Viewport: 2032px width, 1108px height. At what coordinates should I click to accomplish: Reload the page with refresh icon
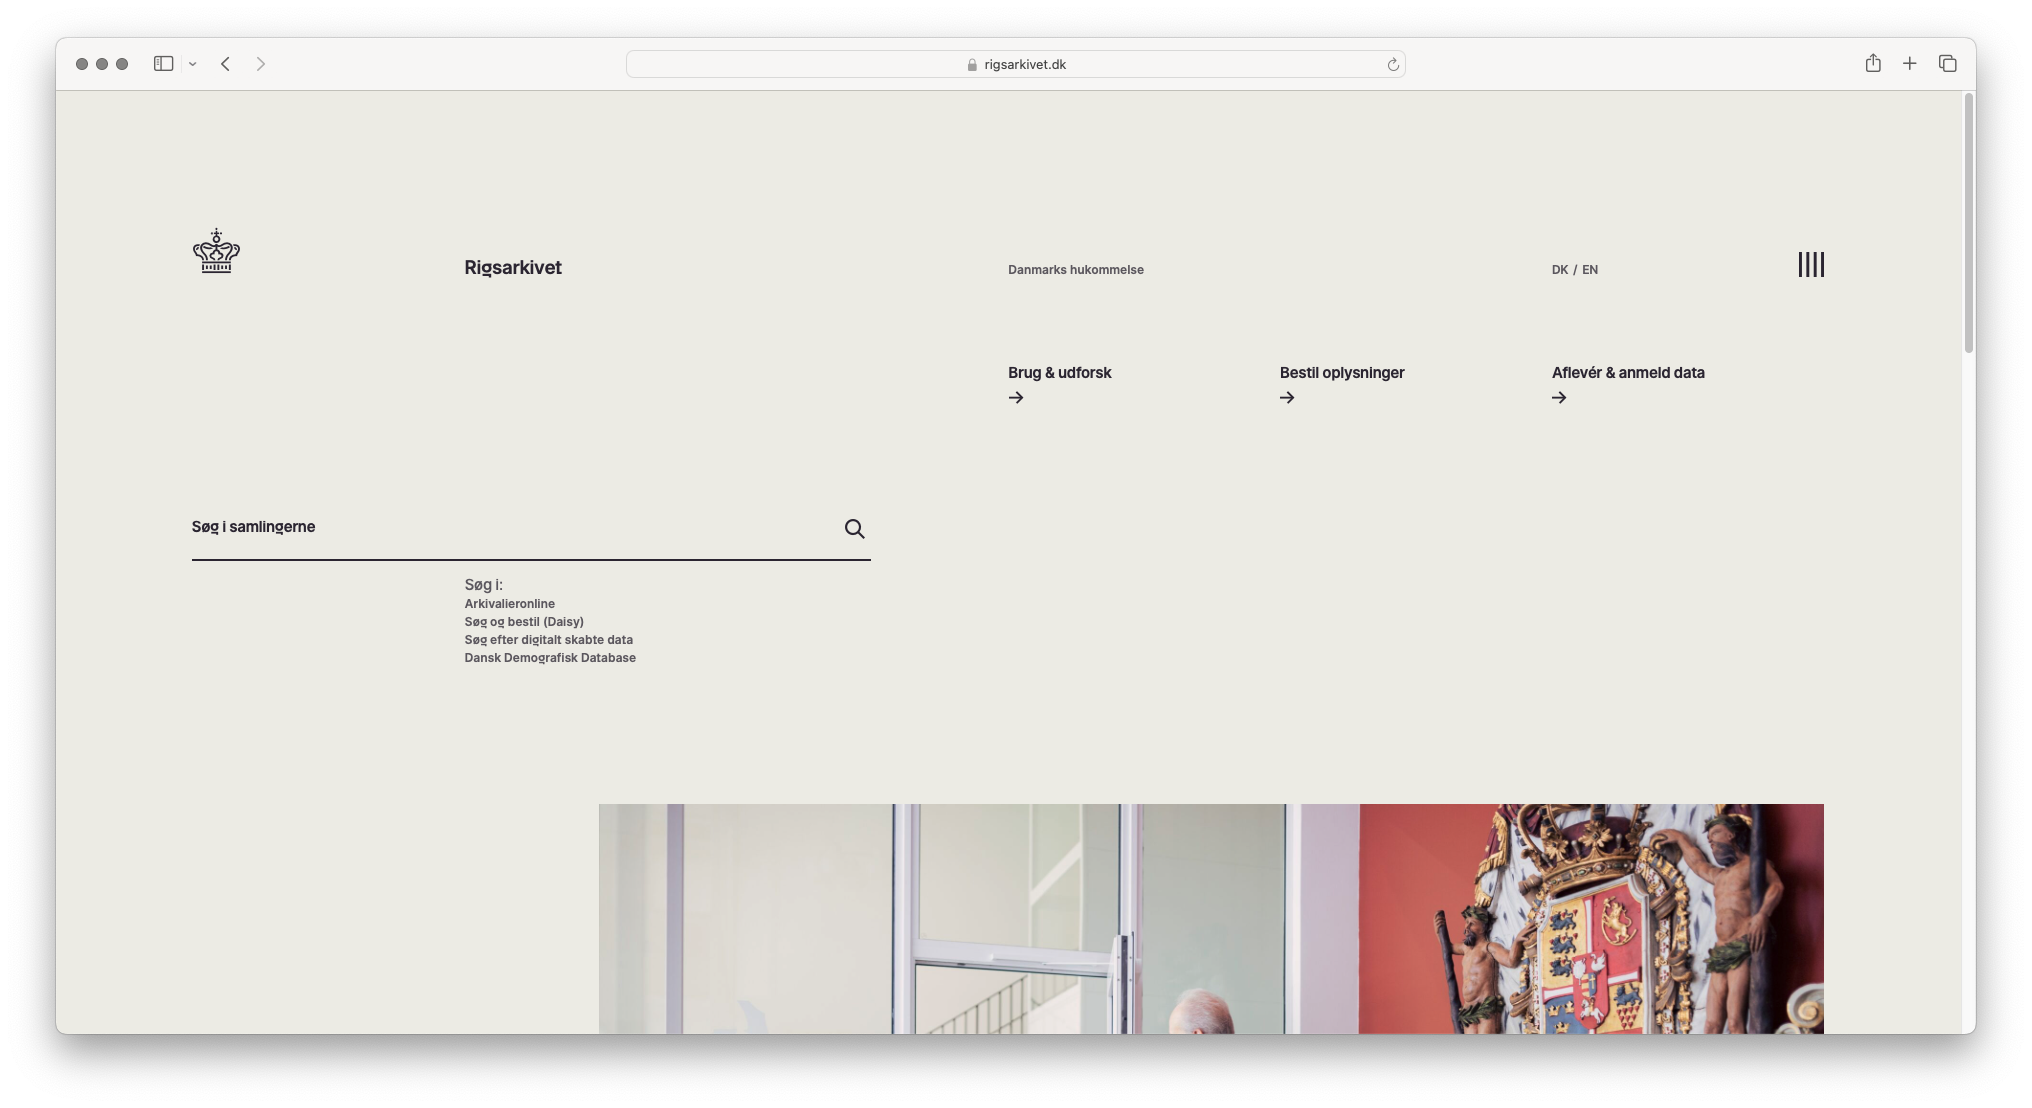click(1392, 64)
